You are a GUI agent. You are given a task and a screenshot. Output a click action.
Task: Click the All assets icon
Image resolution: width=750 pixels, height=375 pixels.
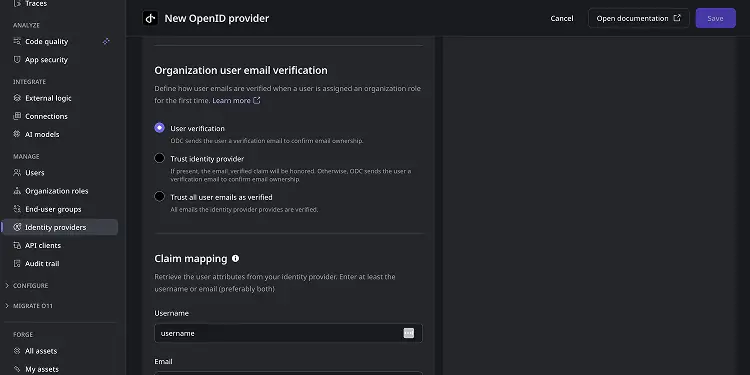click(17, 351)
